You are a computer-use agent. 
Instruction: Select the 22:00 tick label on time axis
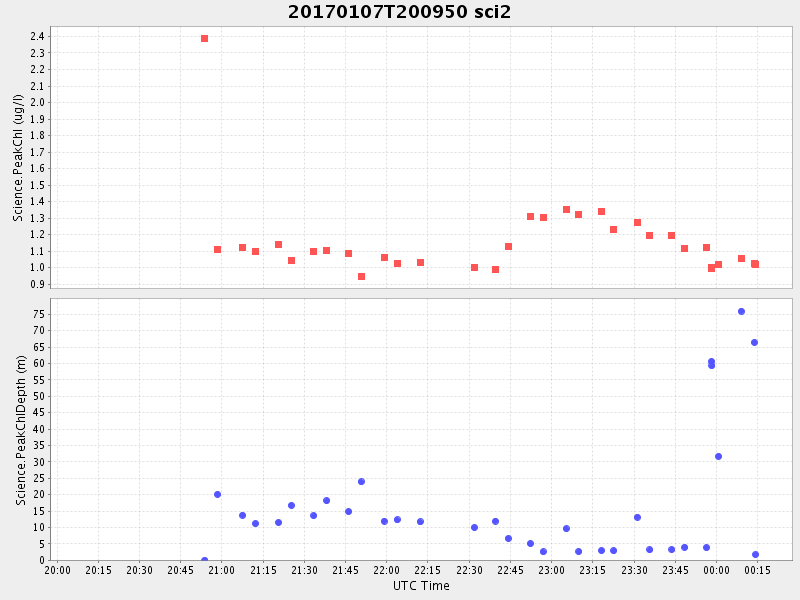point(386,570)
